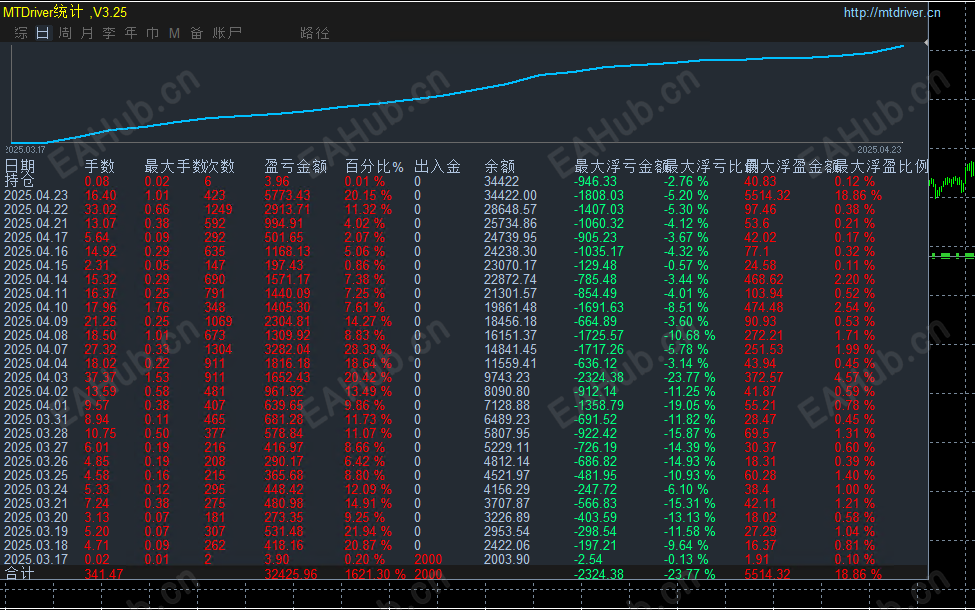Click the 次数 column header
Screen dimensions: 975x610
point(219,166)
